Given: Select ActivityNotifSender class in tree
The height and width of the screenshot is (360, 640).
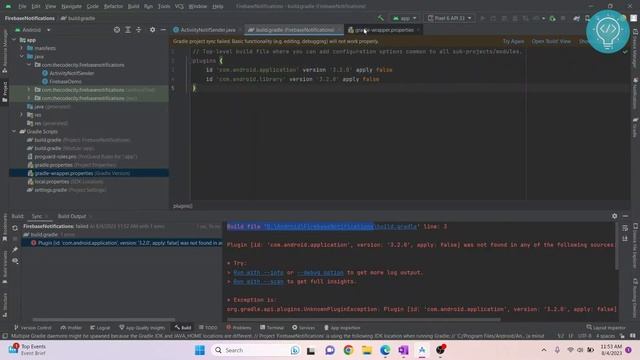Looking at the screenshot, I should [x=72, y=73].
